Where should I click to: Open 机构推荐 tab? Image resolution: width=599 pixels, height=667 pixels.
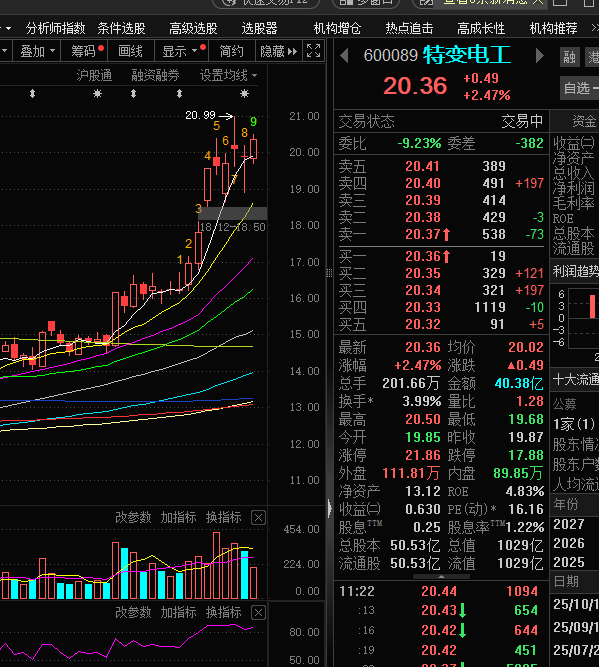click(x=553, y=28)
